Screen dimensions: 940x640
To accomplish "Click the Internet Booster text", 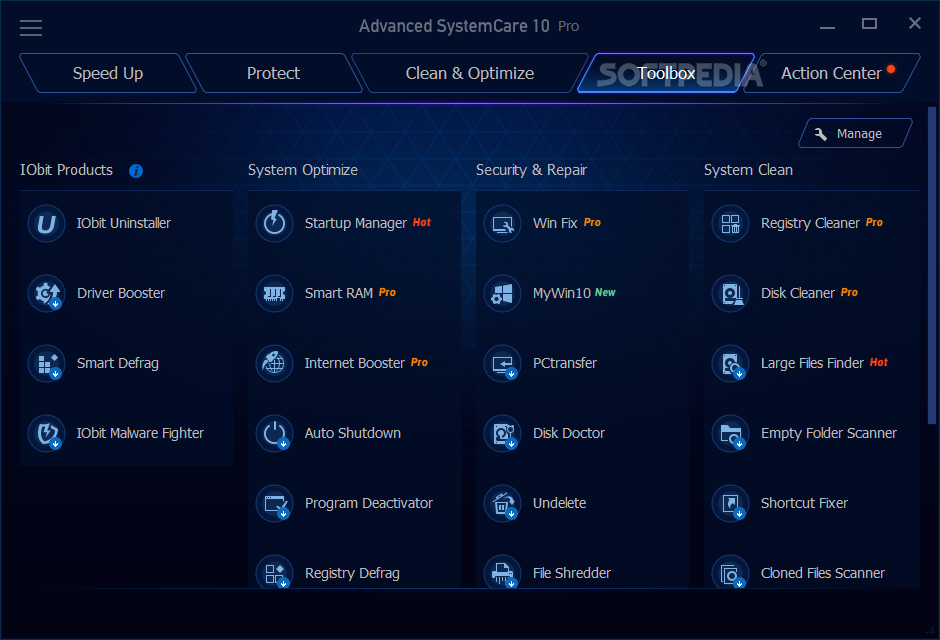I will pos(355,364).
